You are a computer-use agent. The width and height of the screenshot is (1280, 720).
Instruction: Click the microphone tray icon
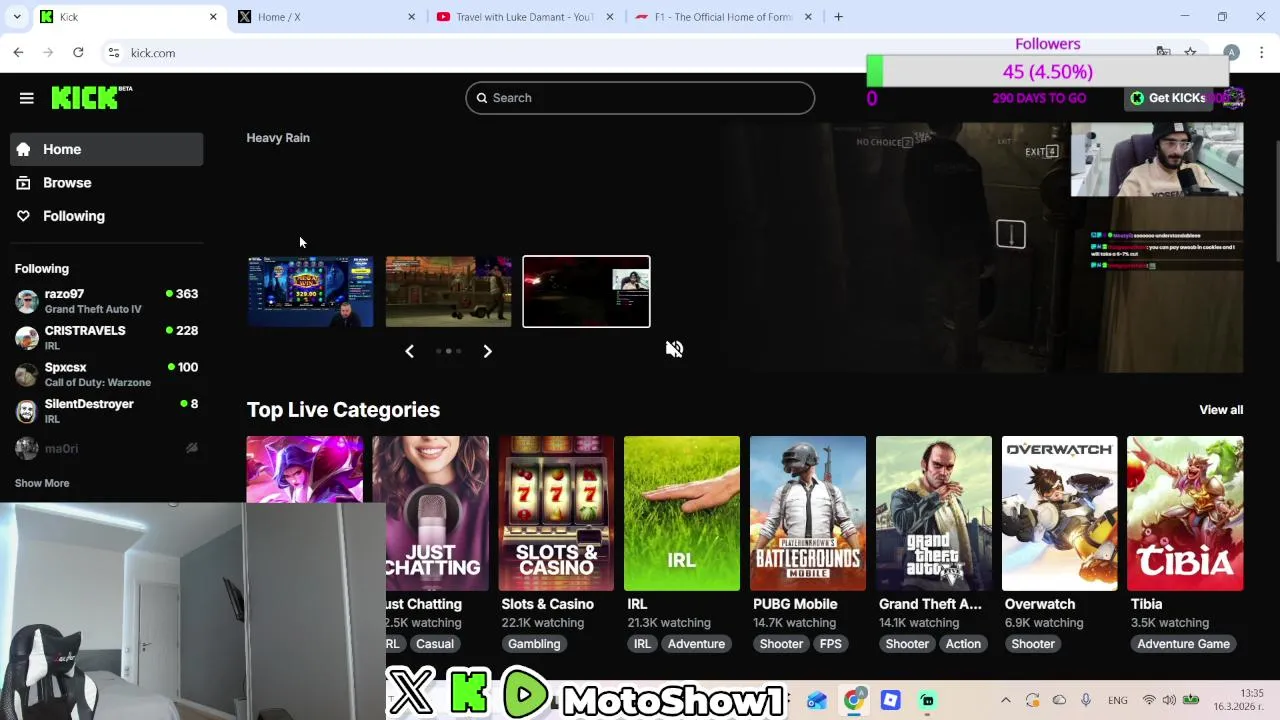(x=1086, y=700)
